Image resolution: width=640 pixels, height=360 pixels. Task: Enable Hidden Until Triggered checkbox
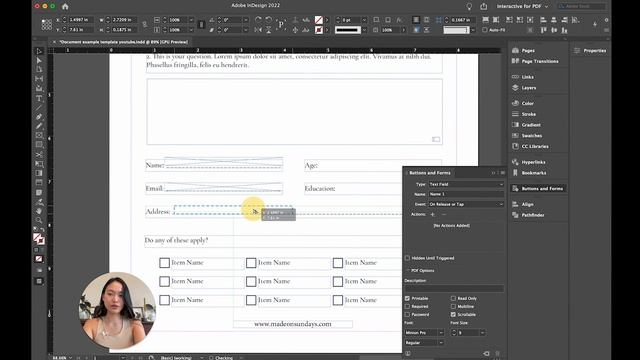pos(407,258)
